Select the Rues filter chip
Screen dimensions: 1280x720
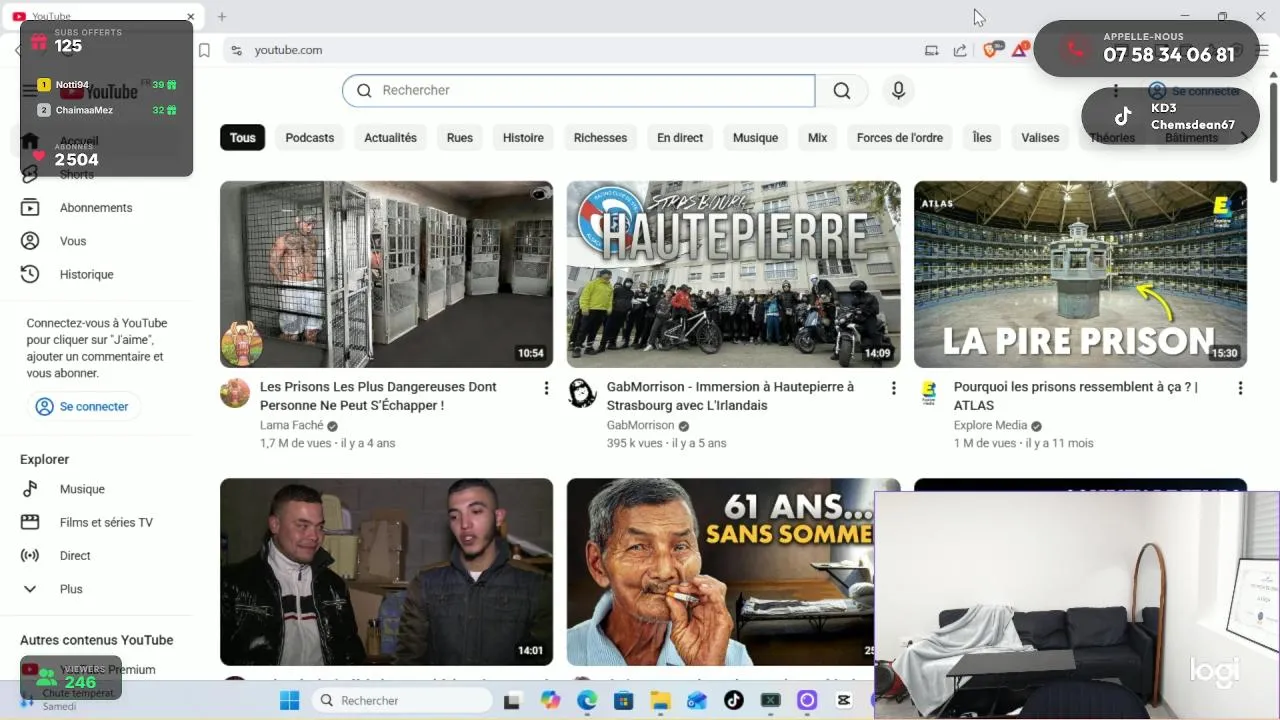(x=460, y=138)
